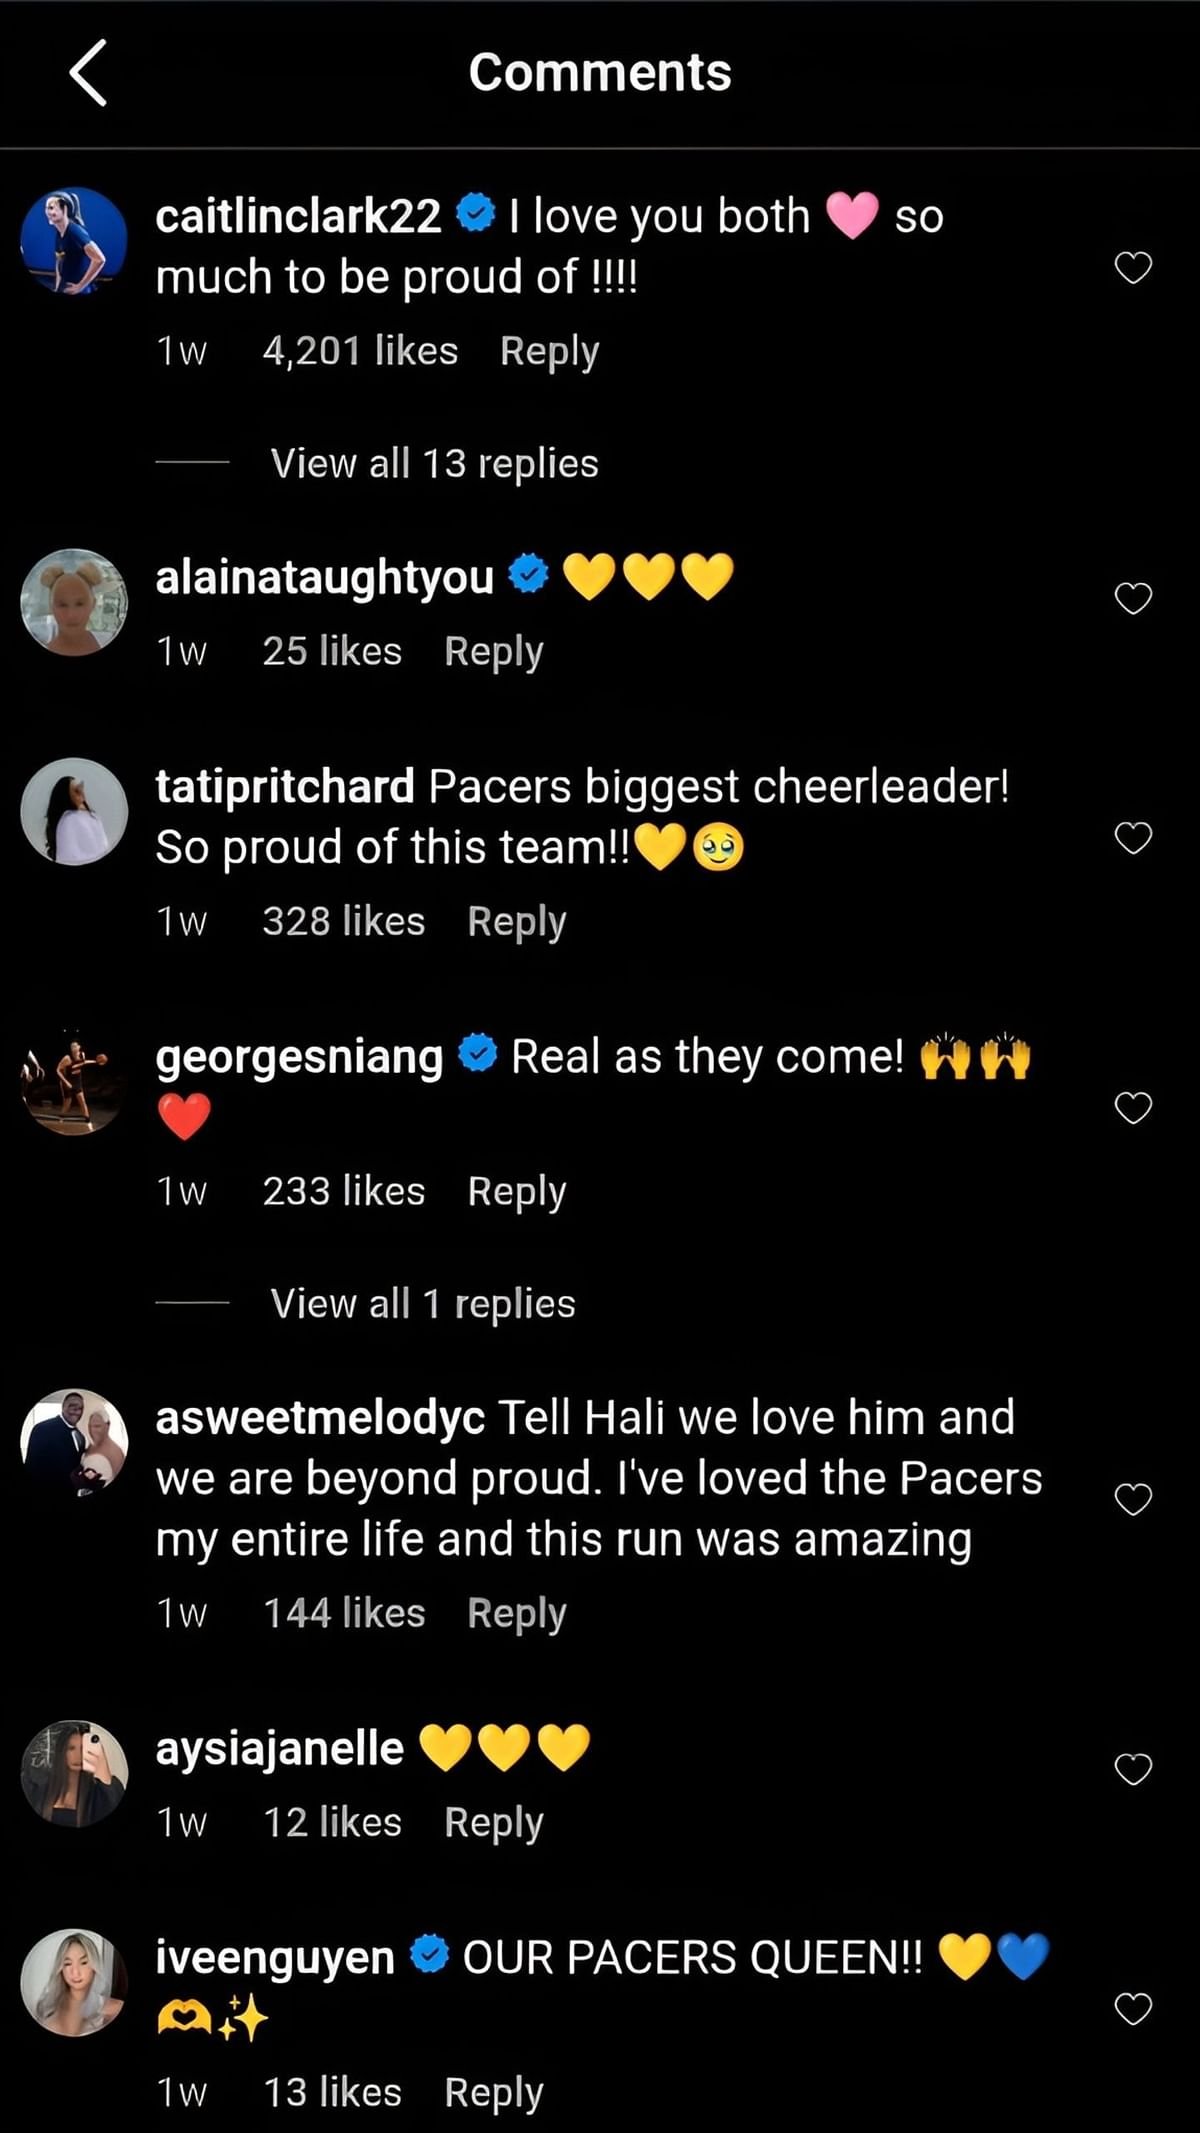Open caitlinclark22's profile picture
The width and height of the screenshot is (1200, 2133).
74,241
